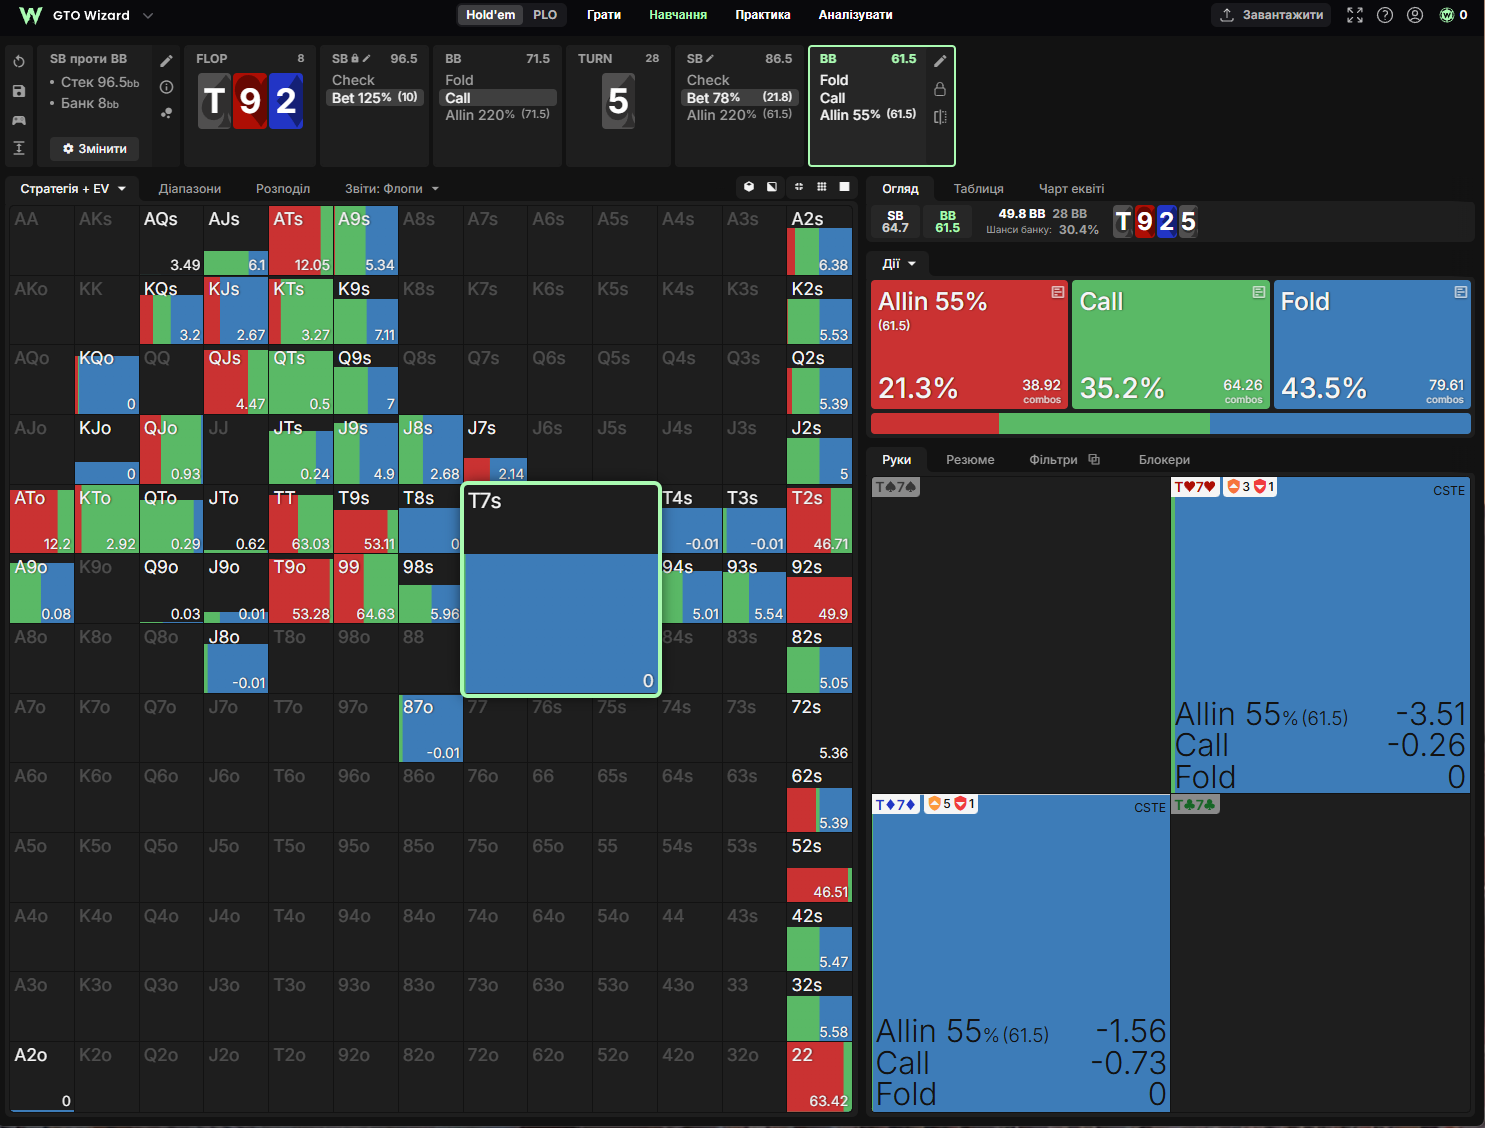The width and height of the screenshot is (1485, 1128).
Task: Open the Практика menu
Action: click(763, 15)
